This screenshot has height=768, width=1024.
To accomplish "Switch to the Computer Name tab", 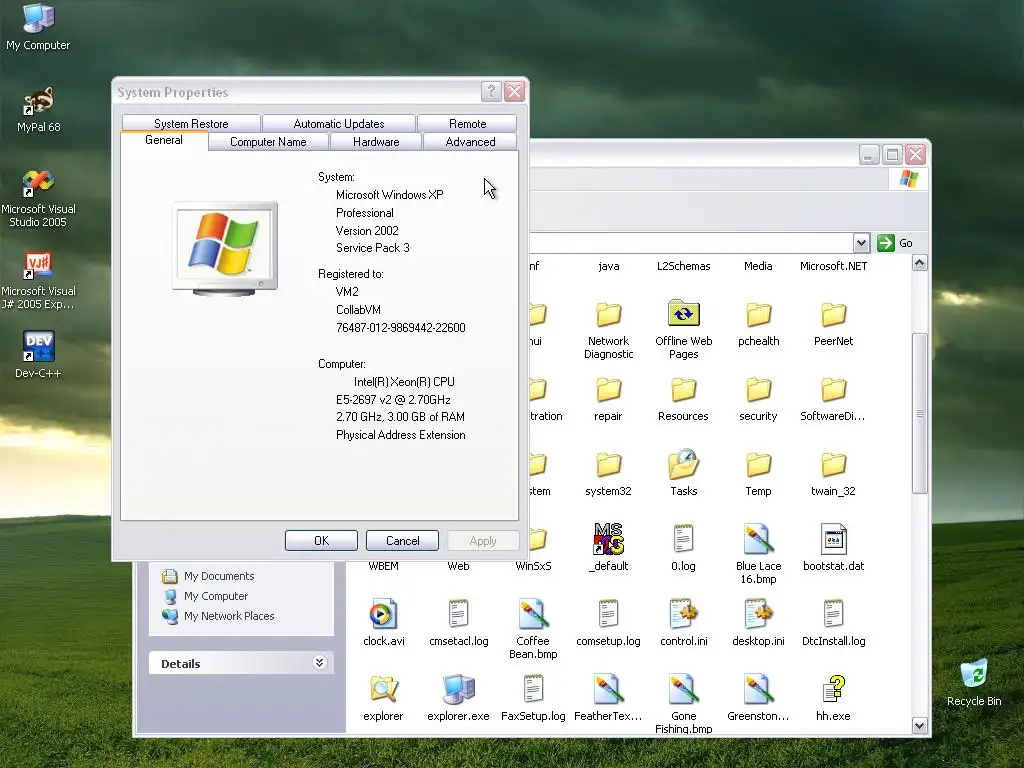I will pos(268,142).
